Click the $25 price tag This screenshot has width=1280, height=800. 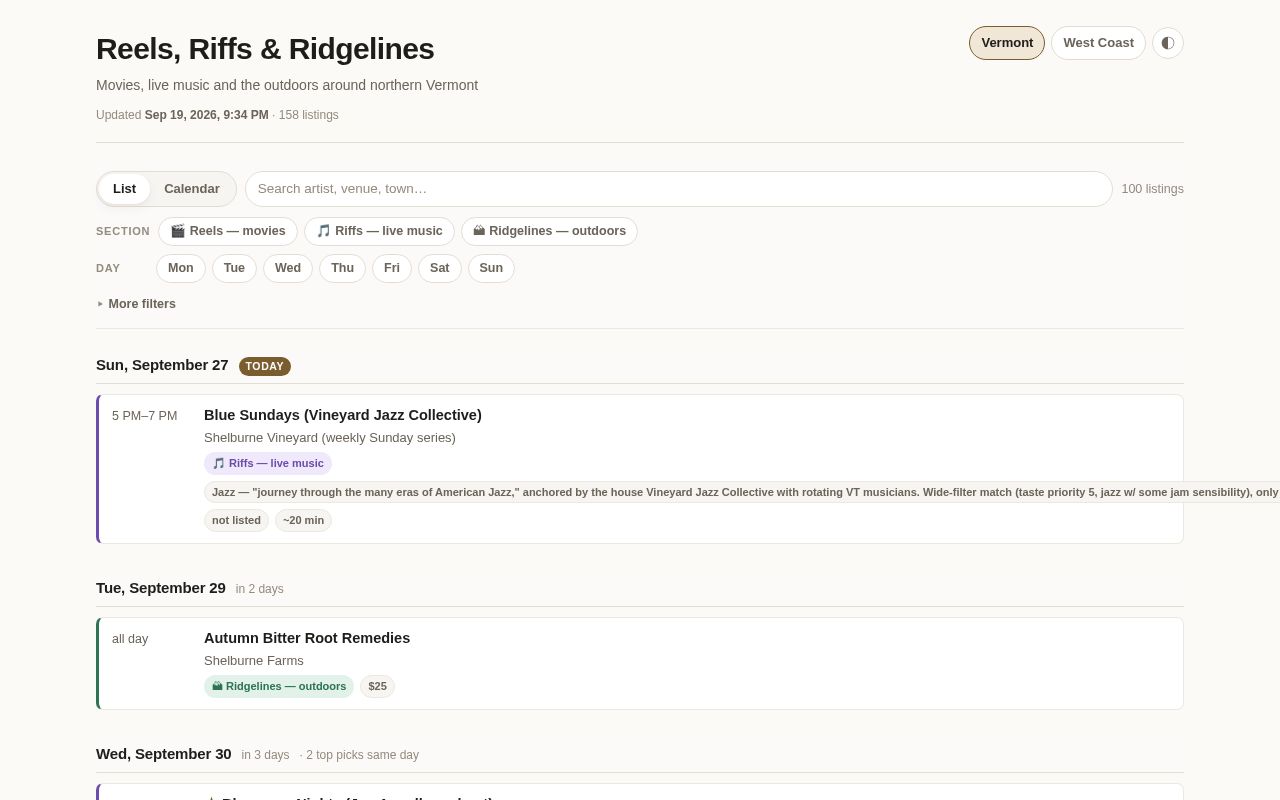pos(377,686)
